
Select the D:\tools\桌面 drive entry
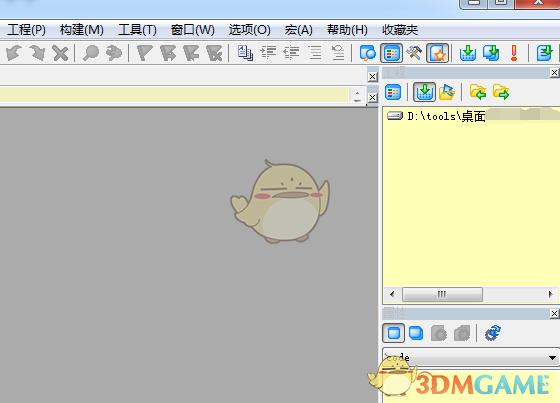[x=446, y=116]
